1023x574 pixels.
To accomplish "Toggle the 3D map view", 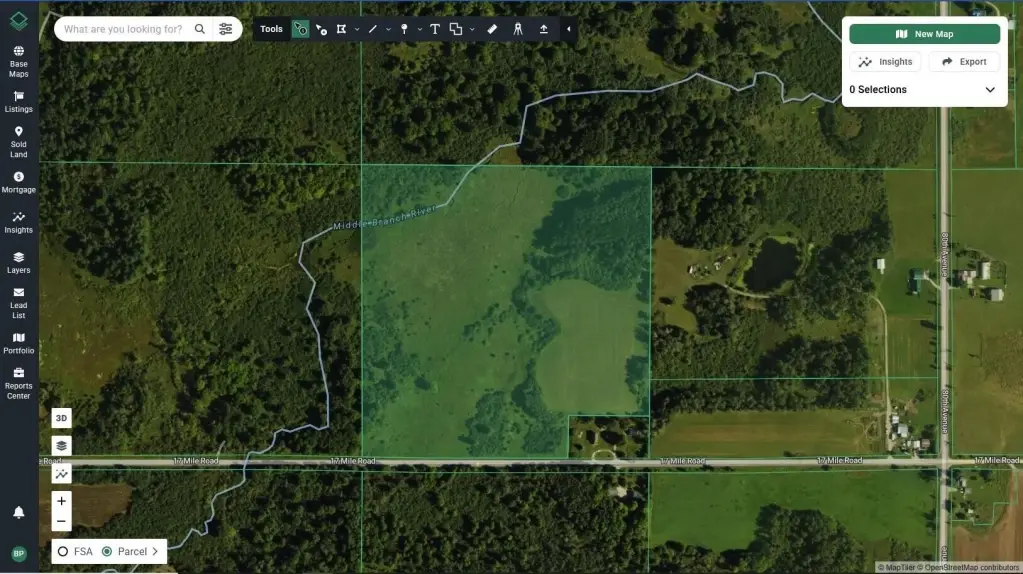I will [x=62, y=418].
